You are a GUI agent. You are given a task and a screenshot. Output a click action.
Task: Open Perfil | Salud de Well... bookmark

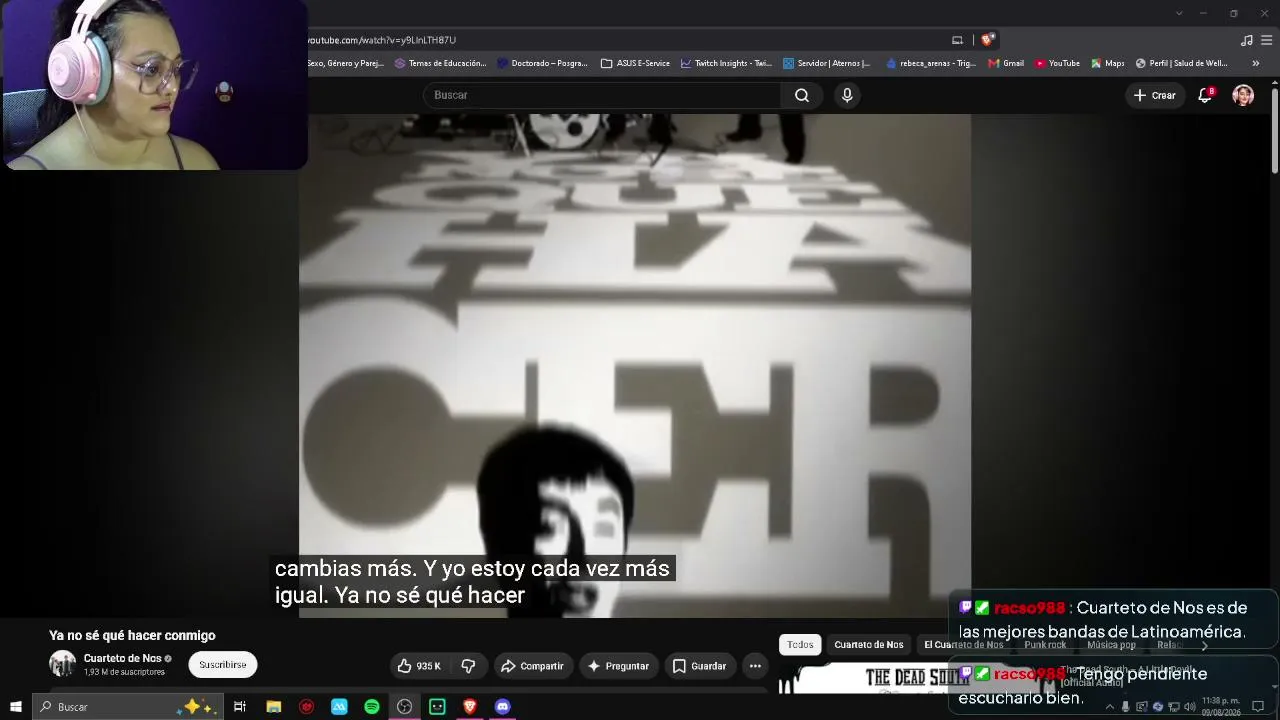(x=1181, y=63)
